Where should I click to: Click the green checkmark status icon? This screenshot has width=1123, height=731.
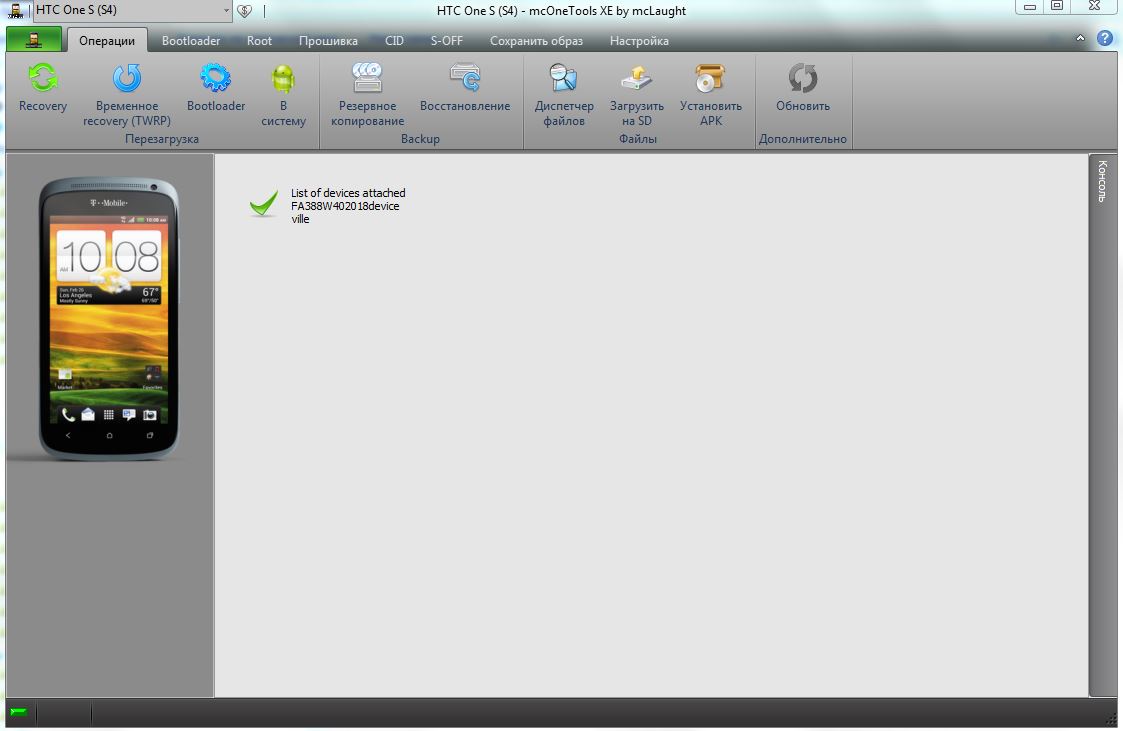tap(264, 204)
